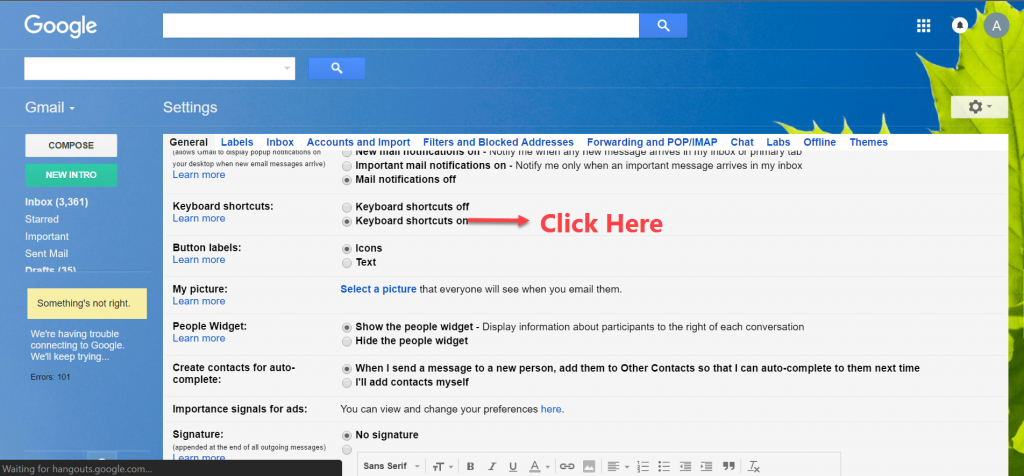
Task: Open the Gmail dropdown menu
Action: tap(50, 108)
